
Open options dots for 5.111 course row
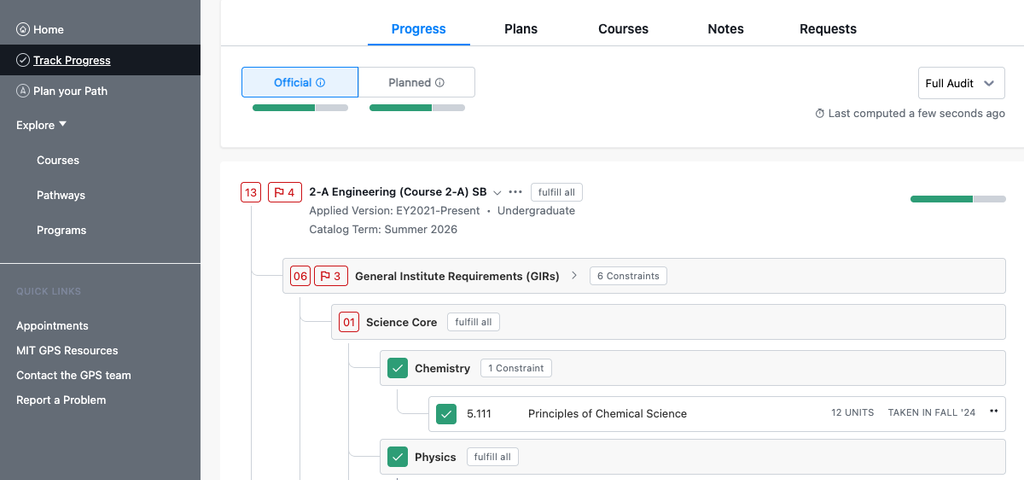pyautogui.click(x=993, y=411)
